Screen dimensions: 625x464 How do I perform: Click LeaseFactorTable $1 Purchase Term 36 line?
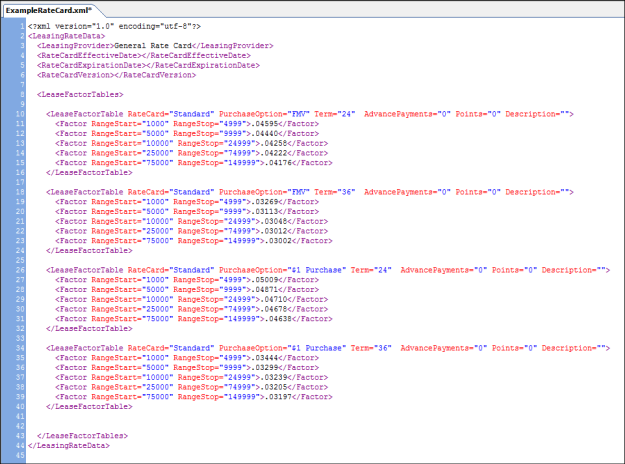(328, 348)
